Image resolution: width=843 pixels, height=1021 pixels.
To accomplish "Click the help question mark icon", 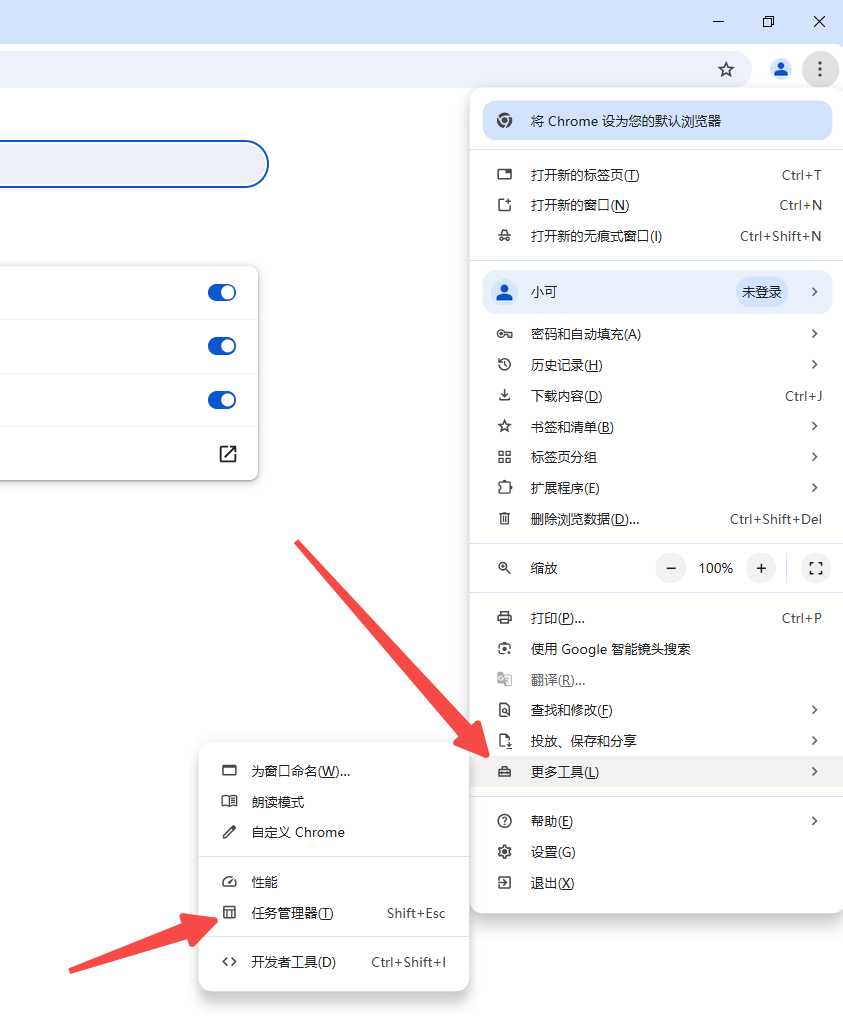I will tap(504, 821).
